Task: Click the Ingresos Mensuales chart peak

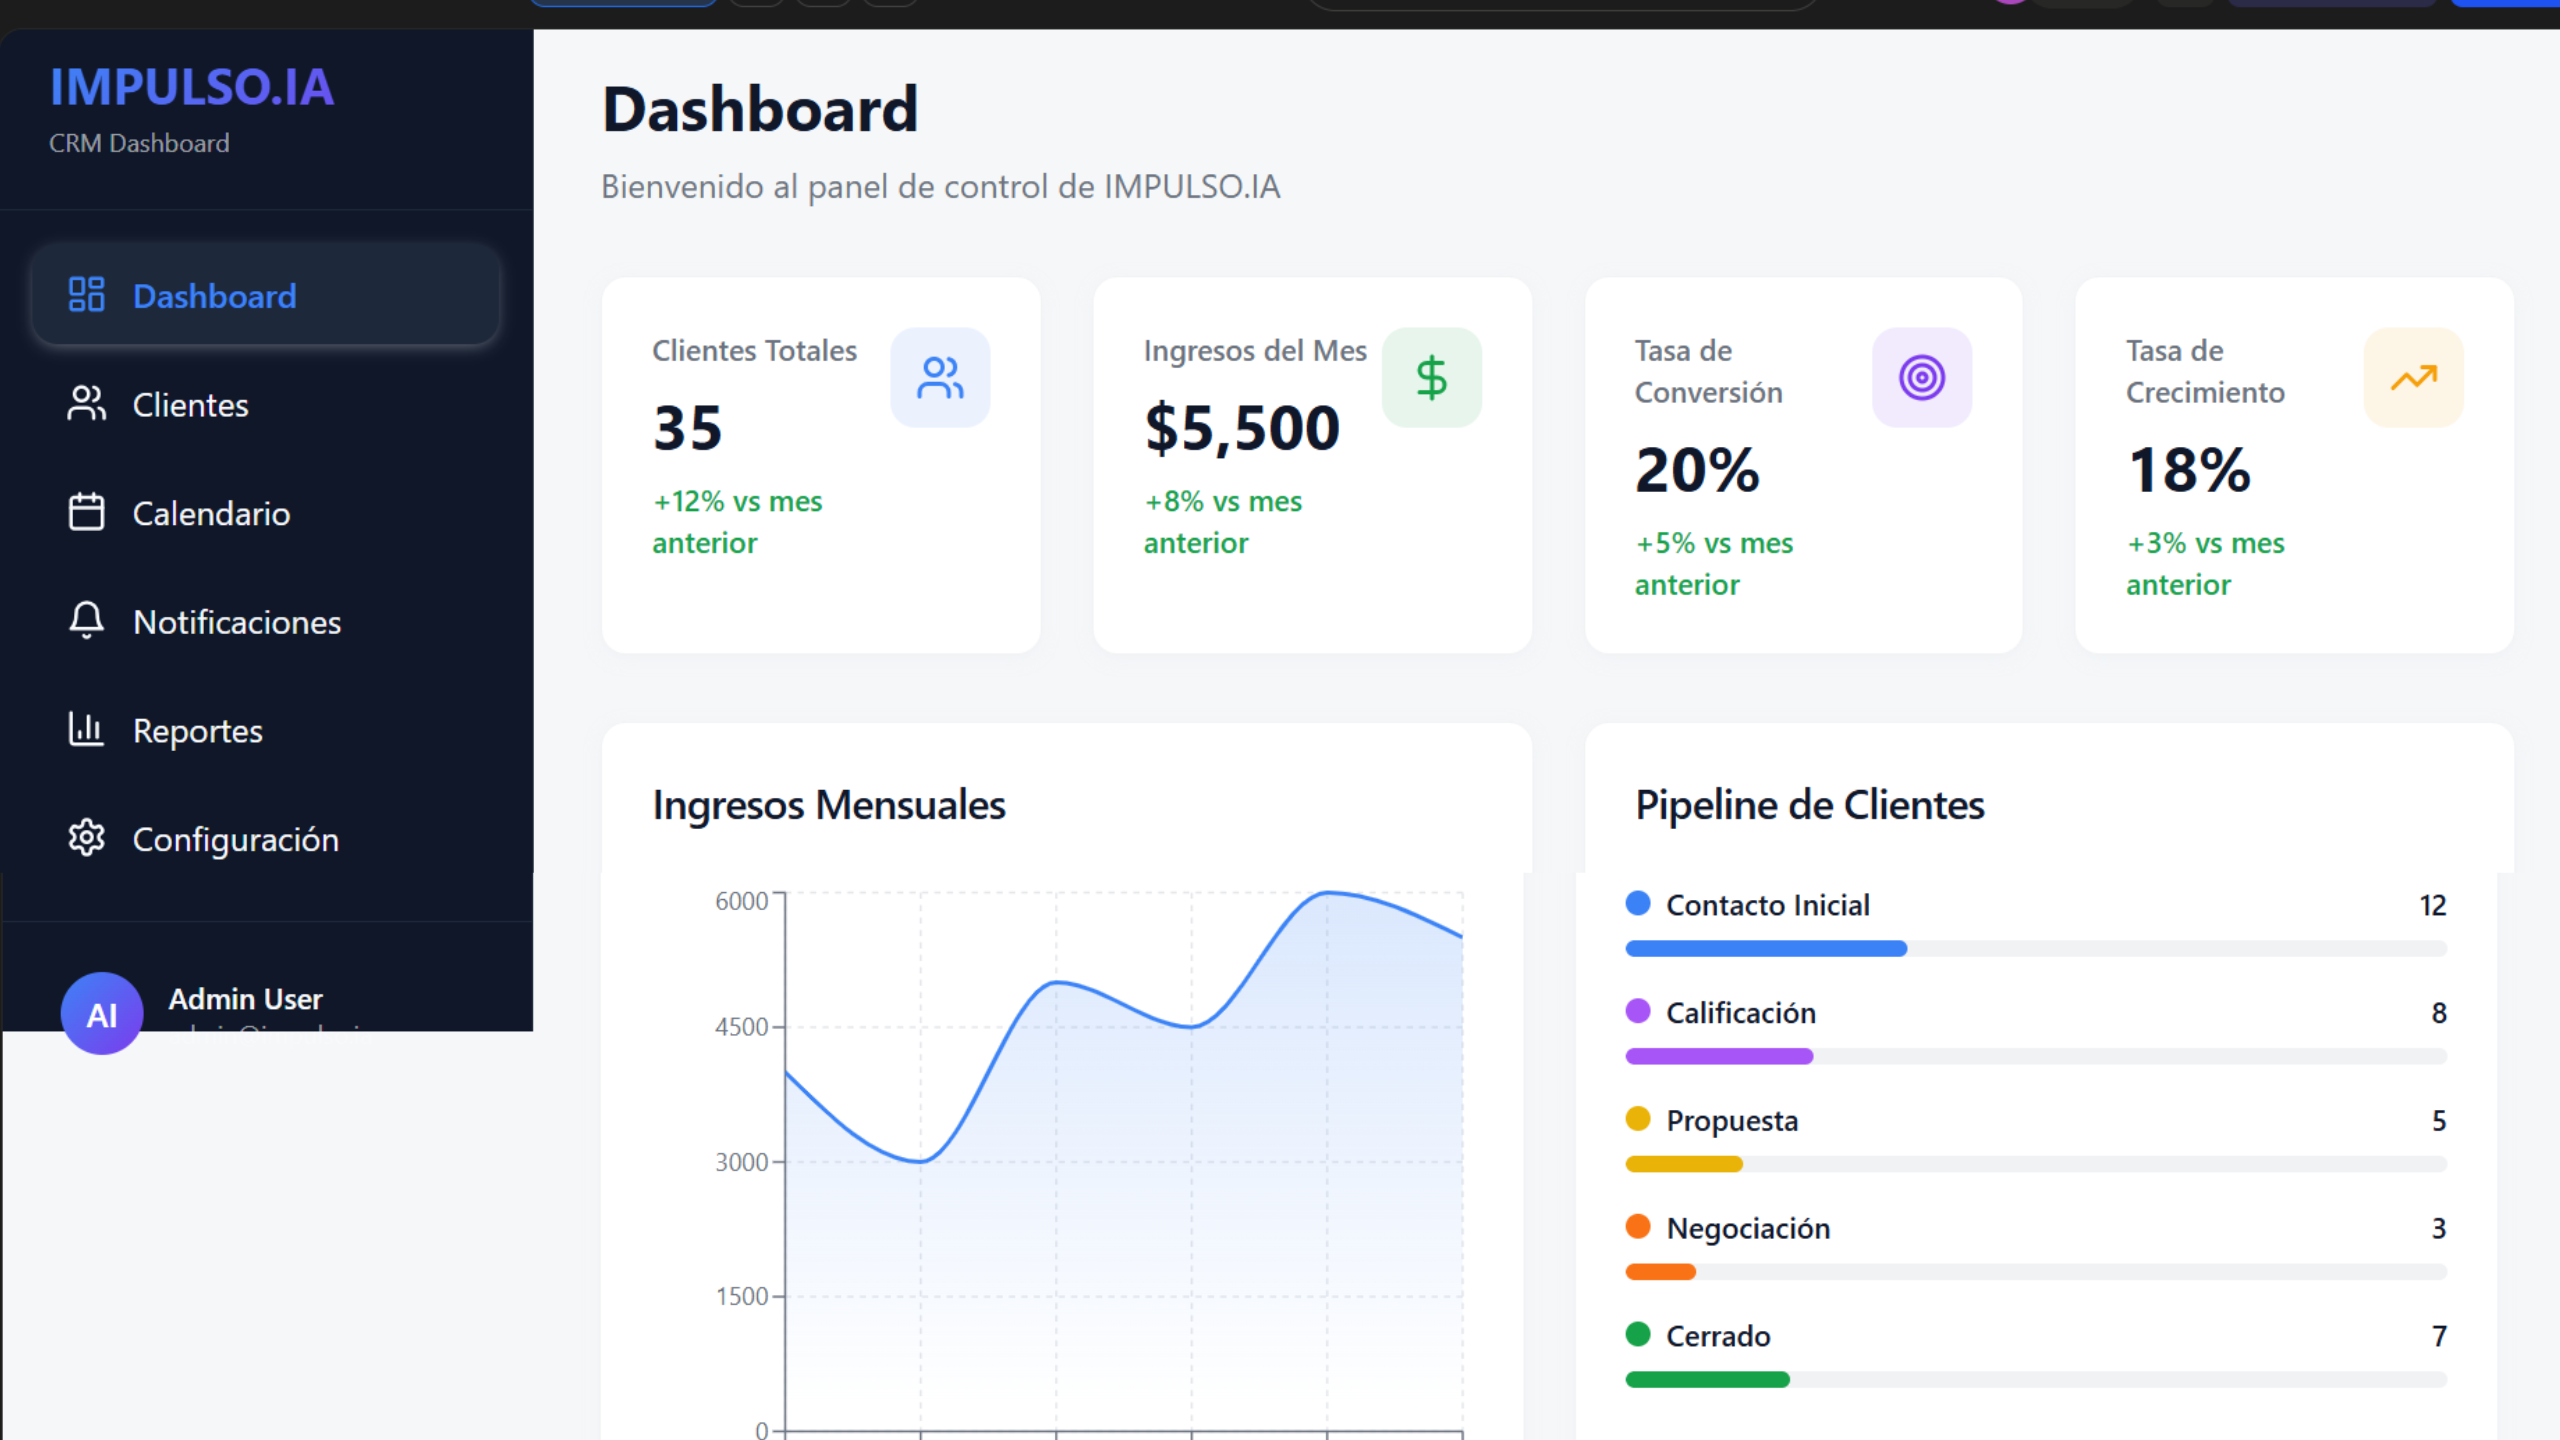Action: click(1327, 893)
